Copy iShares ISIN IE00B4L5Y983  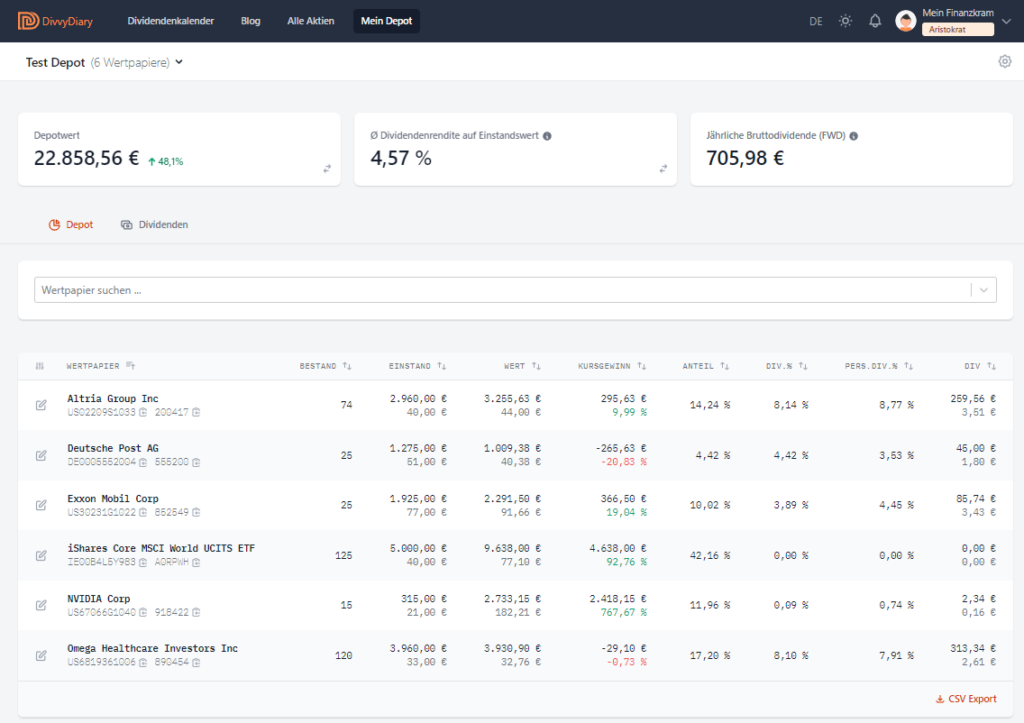coord(143,562)
